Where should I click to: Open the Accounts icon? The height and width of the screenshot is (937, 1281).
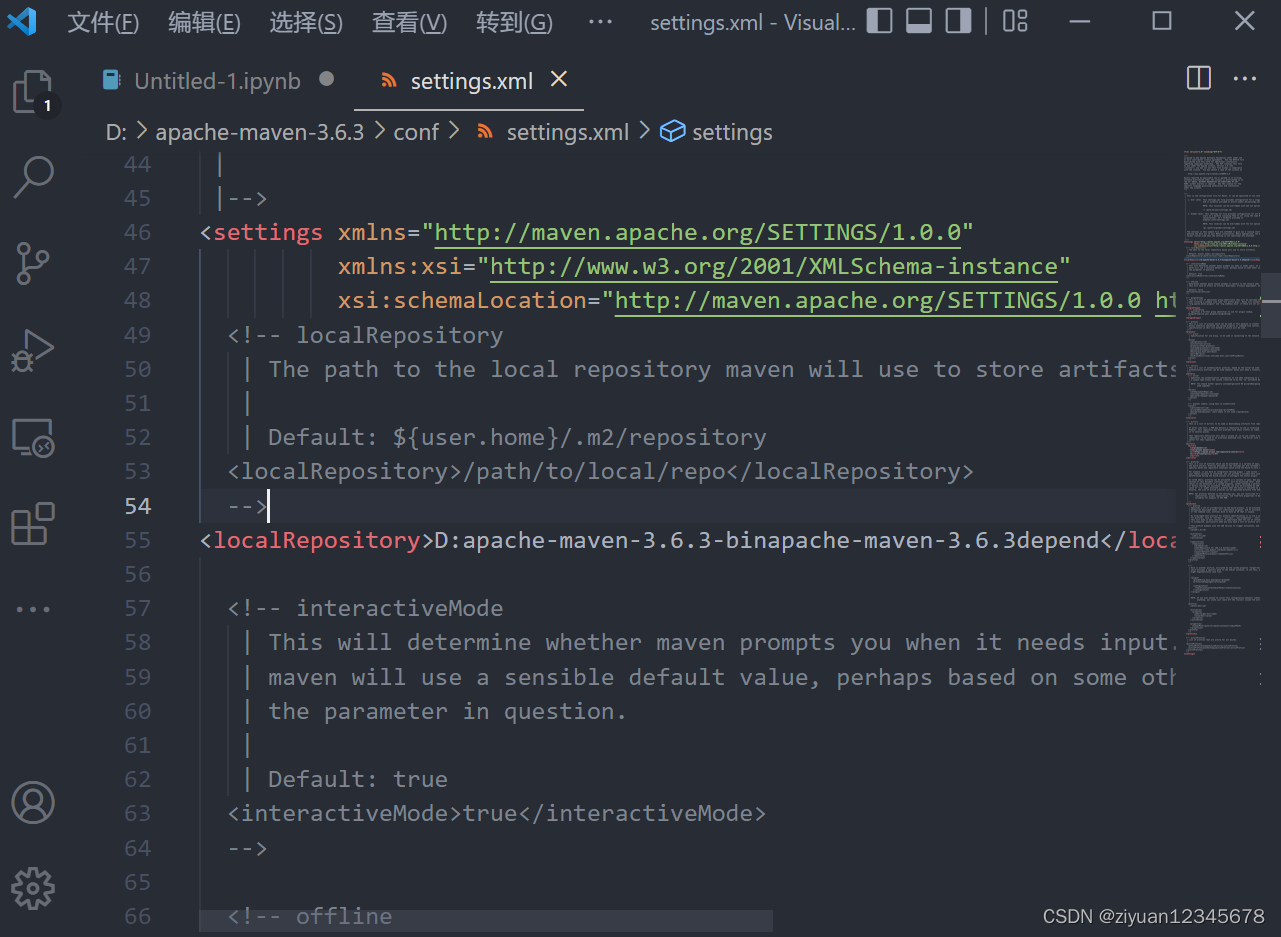point(33,802)
